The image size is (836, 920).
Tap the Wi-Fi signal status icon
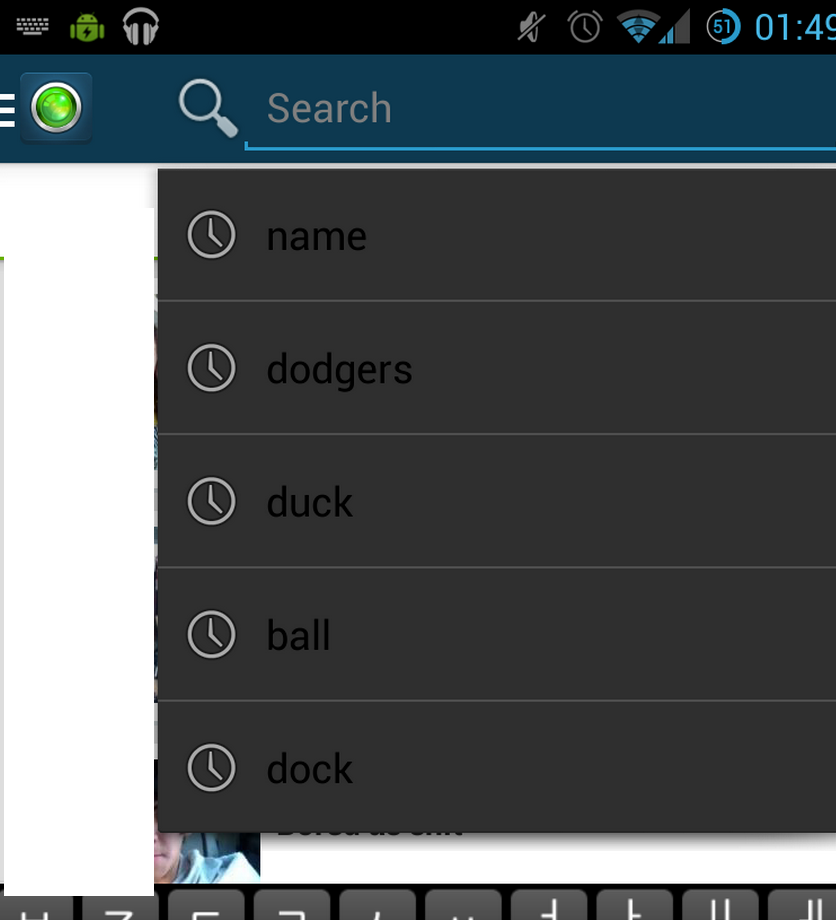[638, 27]
